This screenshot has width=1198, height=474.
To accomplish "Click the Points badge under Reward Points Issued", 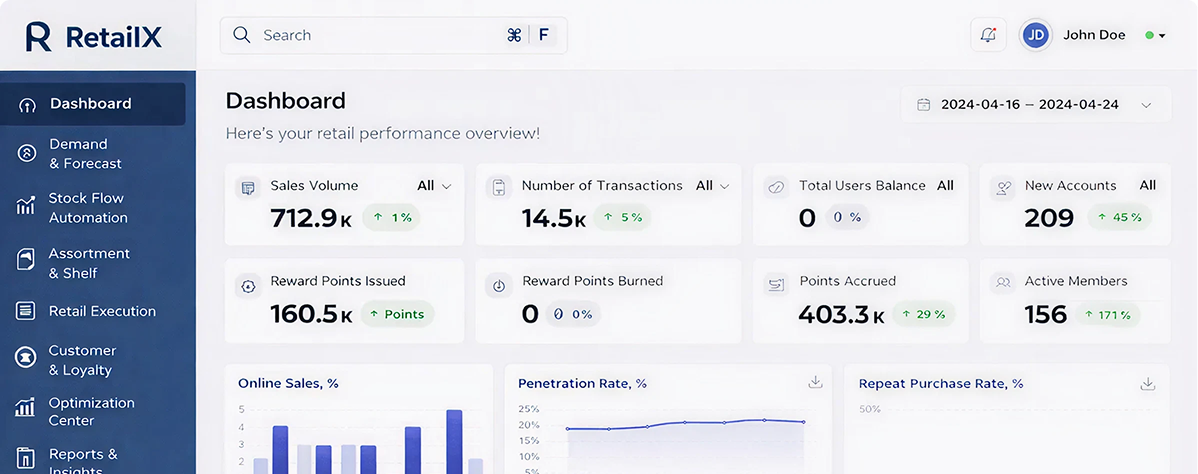I will tap(397, 314).
